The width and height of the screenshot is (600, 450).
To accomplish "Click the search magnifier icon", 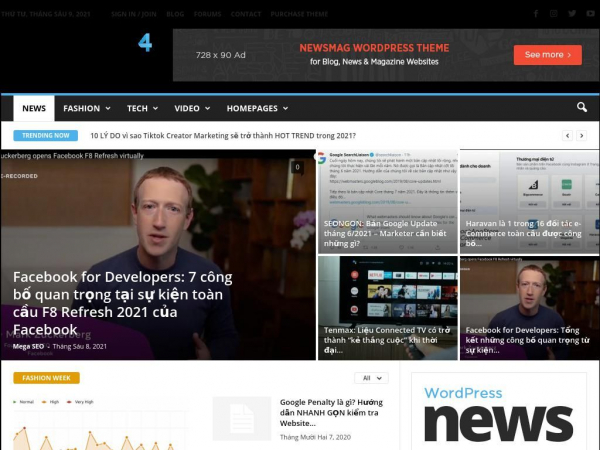I will pos(582,107).
